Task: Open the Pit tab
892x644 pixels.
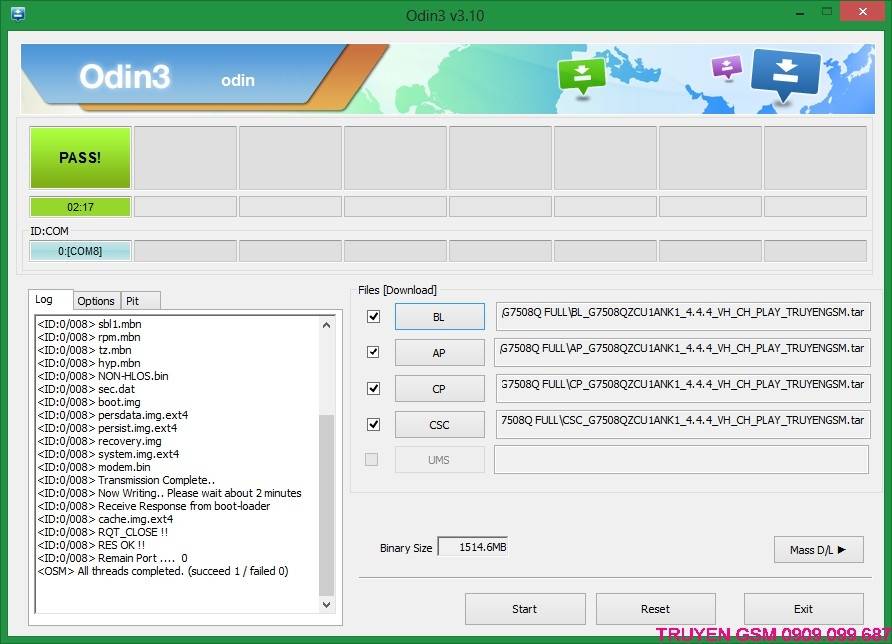Action: tap(132, 301)
